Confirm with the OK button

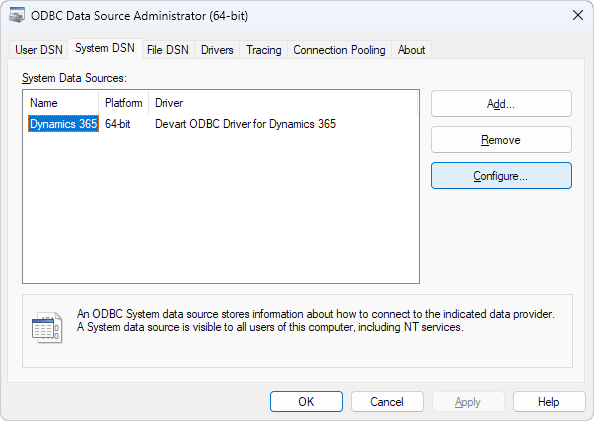pyautogui.click(x=306, y=402)
